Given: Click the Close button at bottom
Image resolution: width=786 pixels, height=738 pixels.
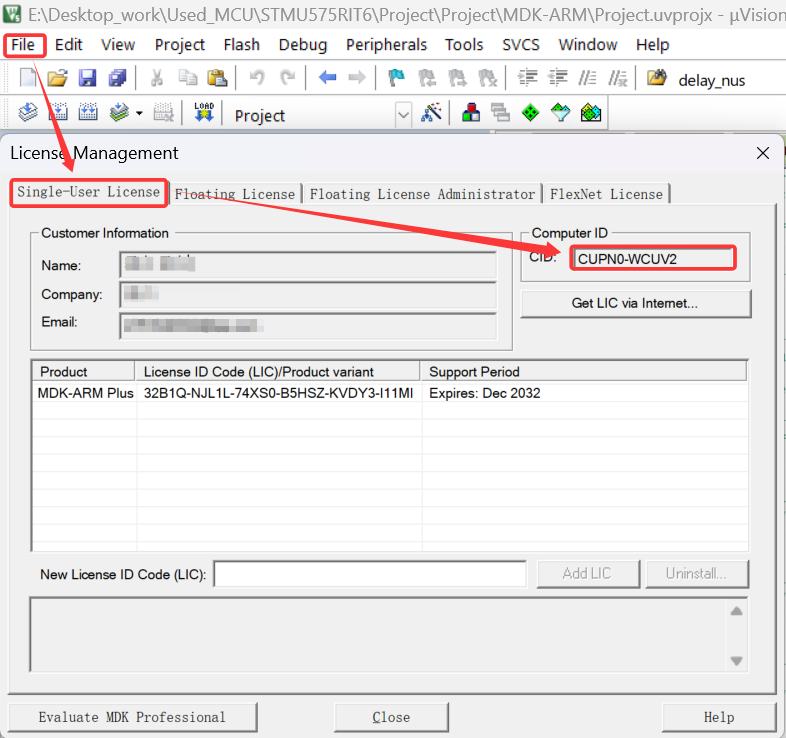Looking at the screenshot, I should [391, 717].
